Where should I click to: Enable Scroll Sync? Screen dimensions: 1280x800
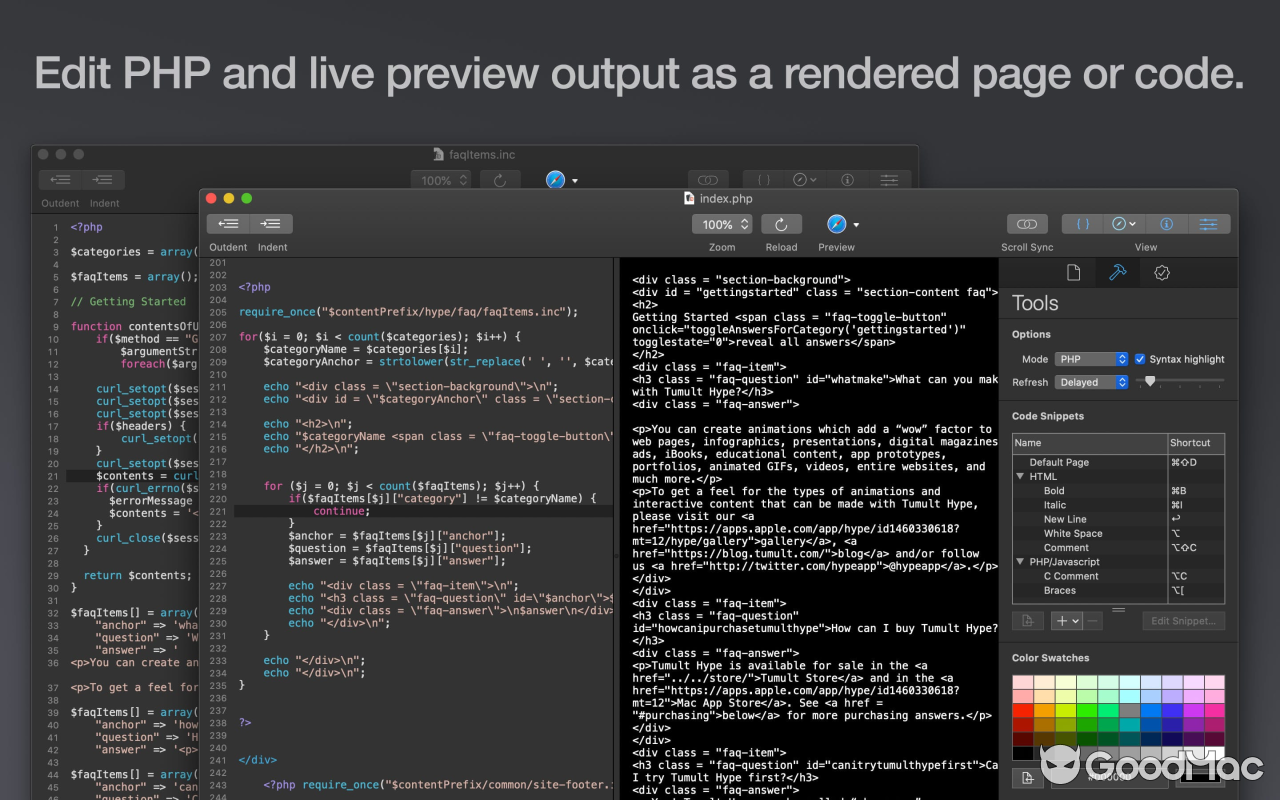(x=1027, y=223)
